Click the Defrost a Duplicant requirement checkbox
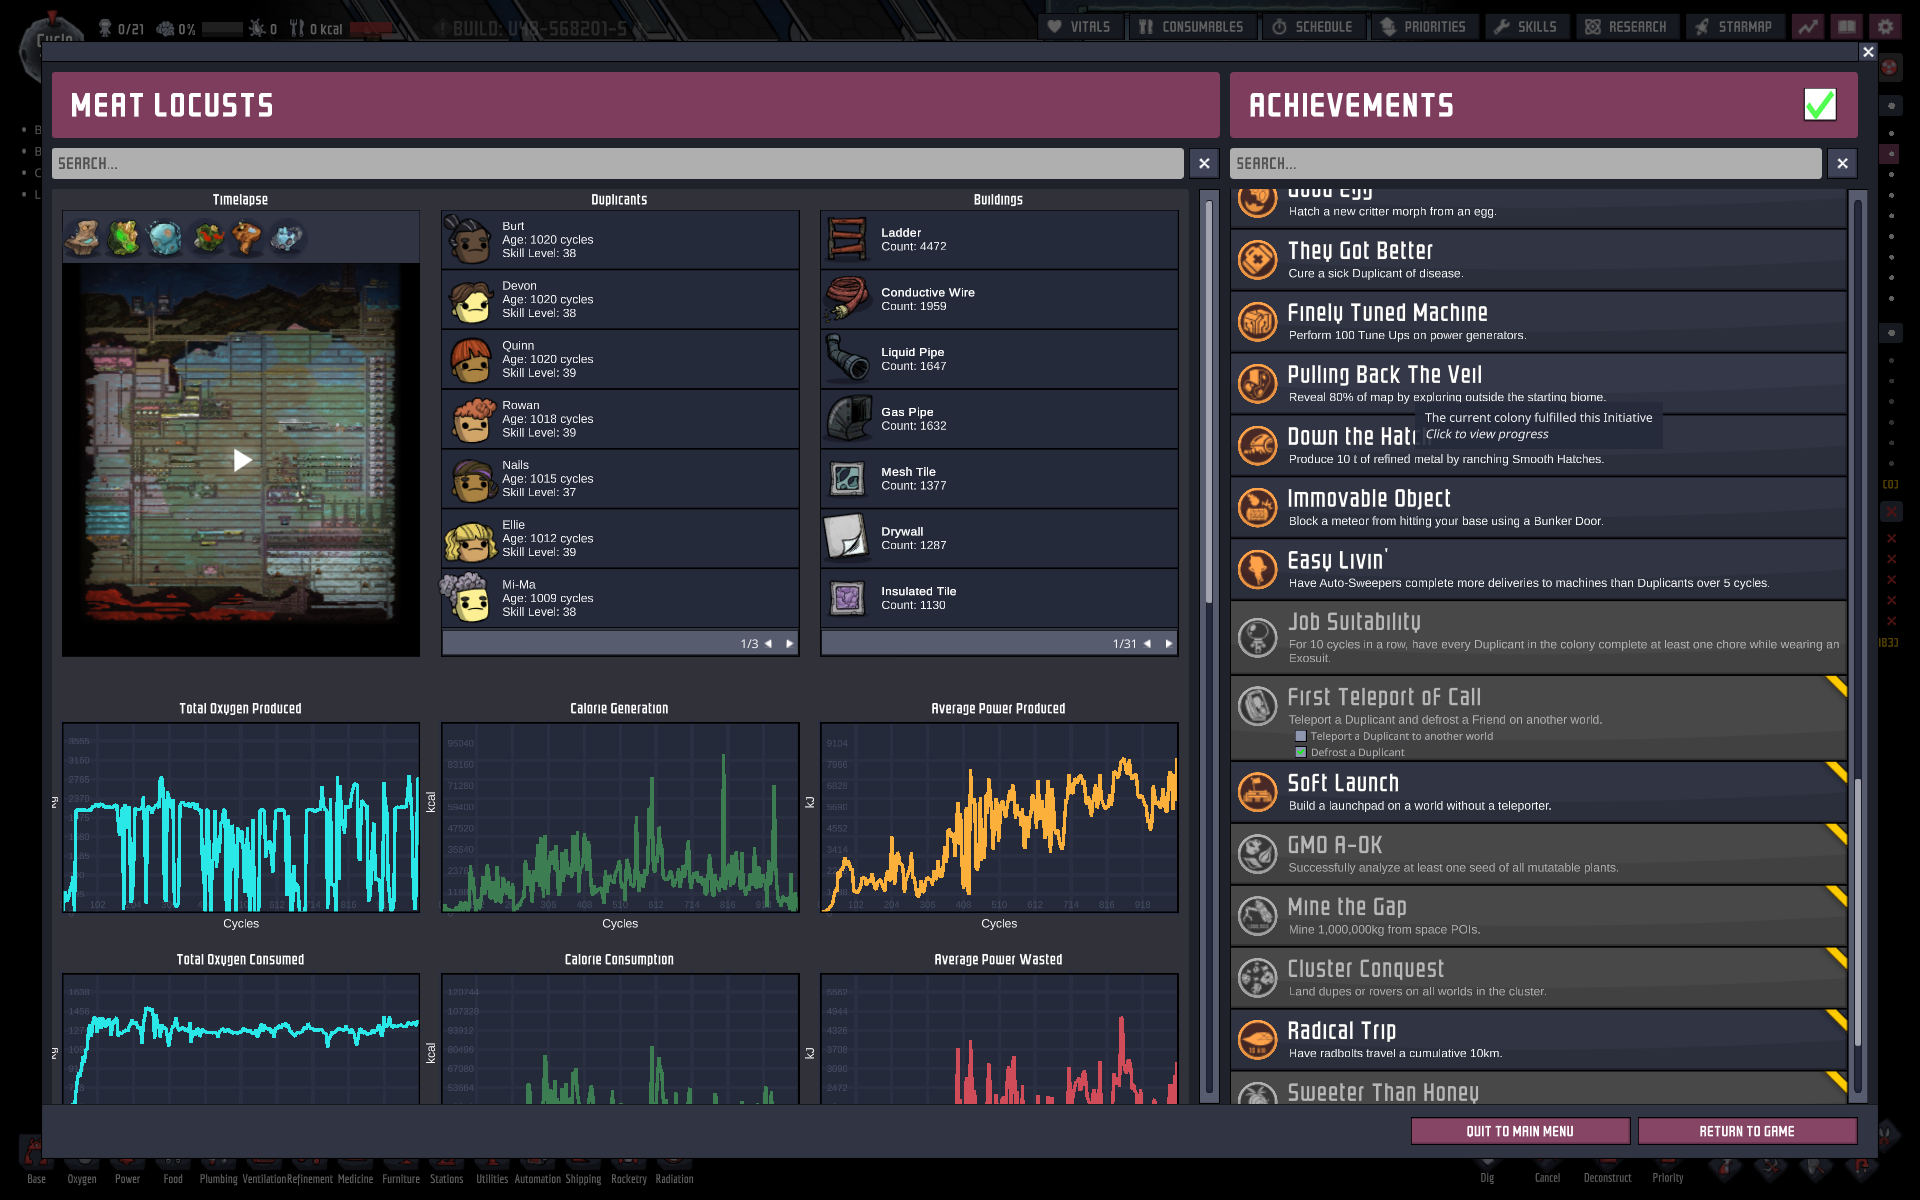The width and height of the screenshot is (1920, 1200). [1301, 752]
